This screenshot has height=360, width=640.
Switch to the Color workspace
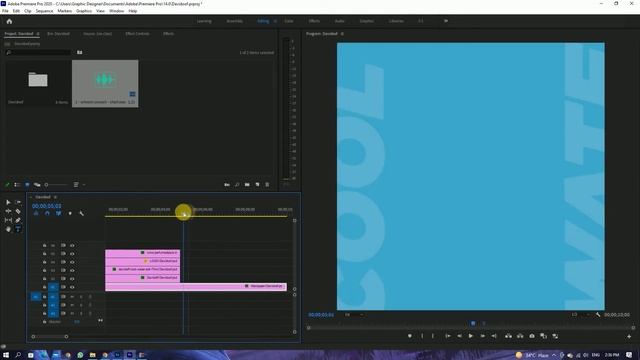click(x=289, y=21)
